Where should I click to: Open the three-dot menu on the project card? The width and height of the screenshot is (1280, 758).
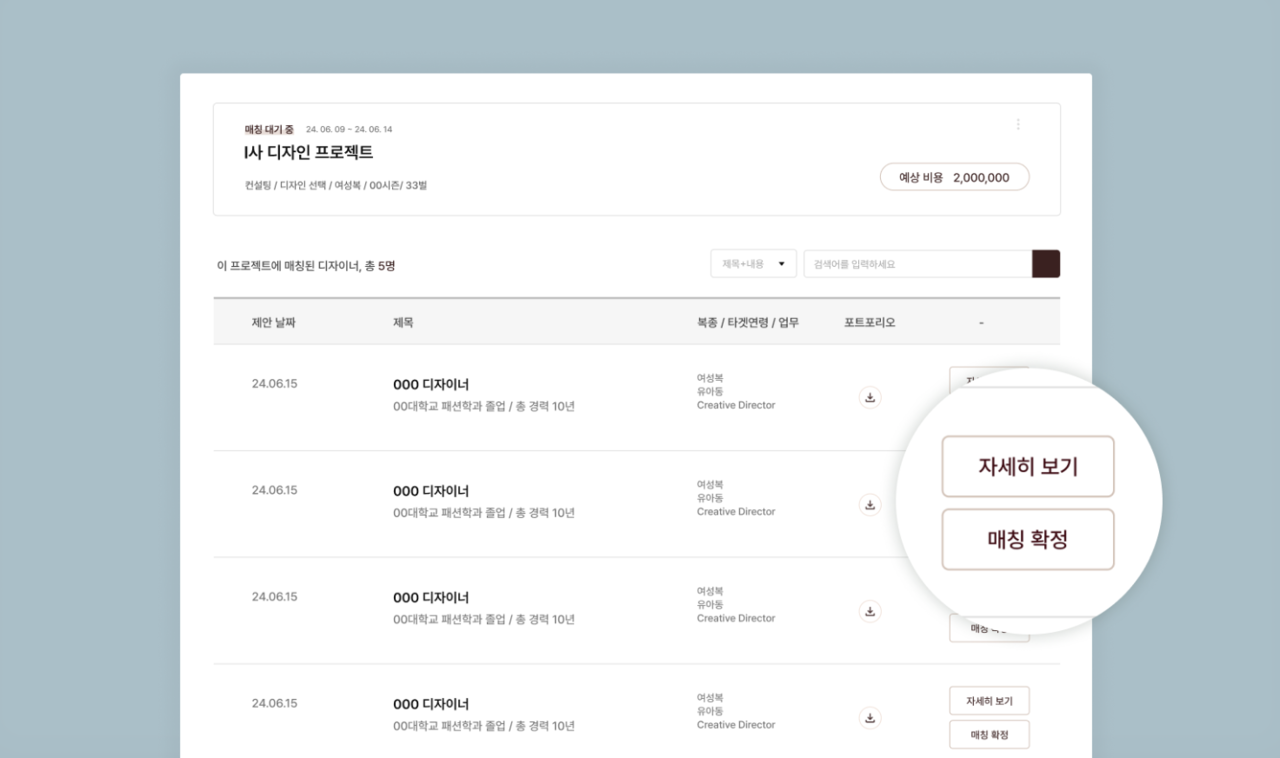point(1018,124)
